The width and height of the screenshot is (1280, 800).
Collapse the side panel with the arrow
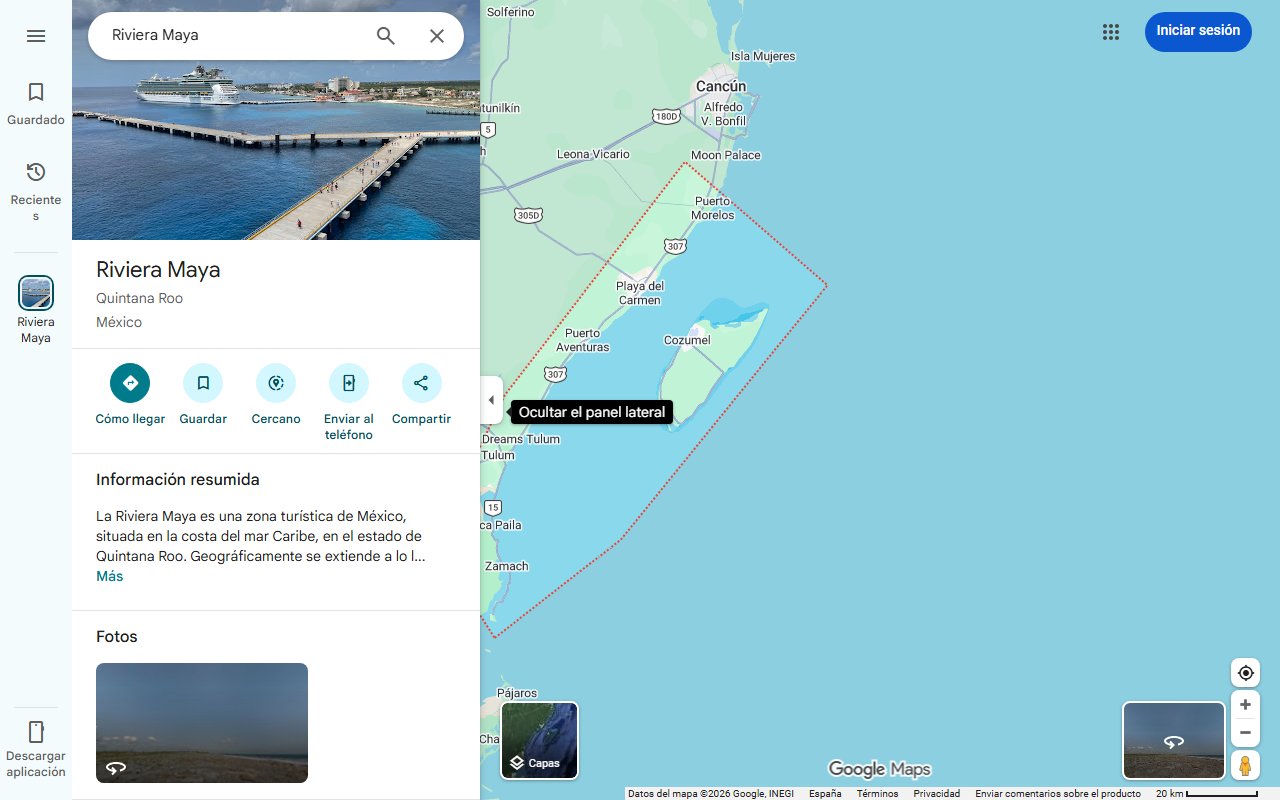pos(491,400)
